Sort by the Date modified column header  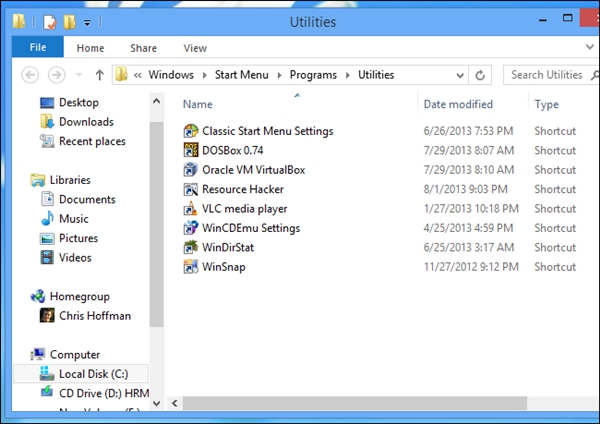click(x=458, y=104)
